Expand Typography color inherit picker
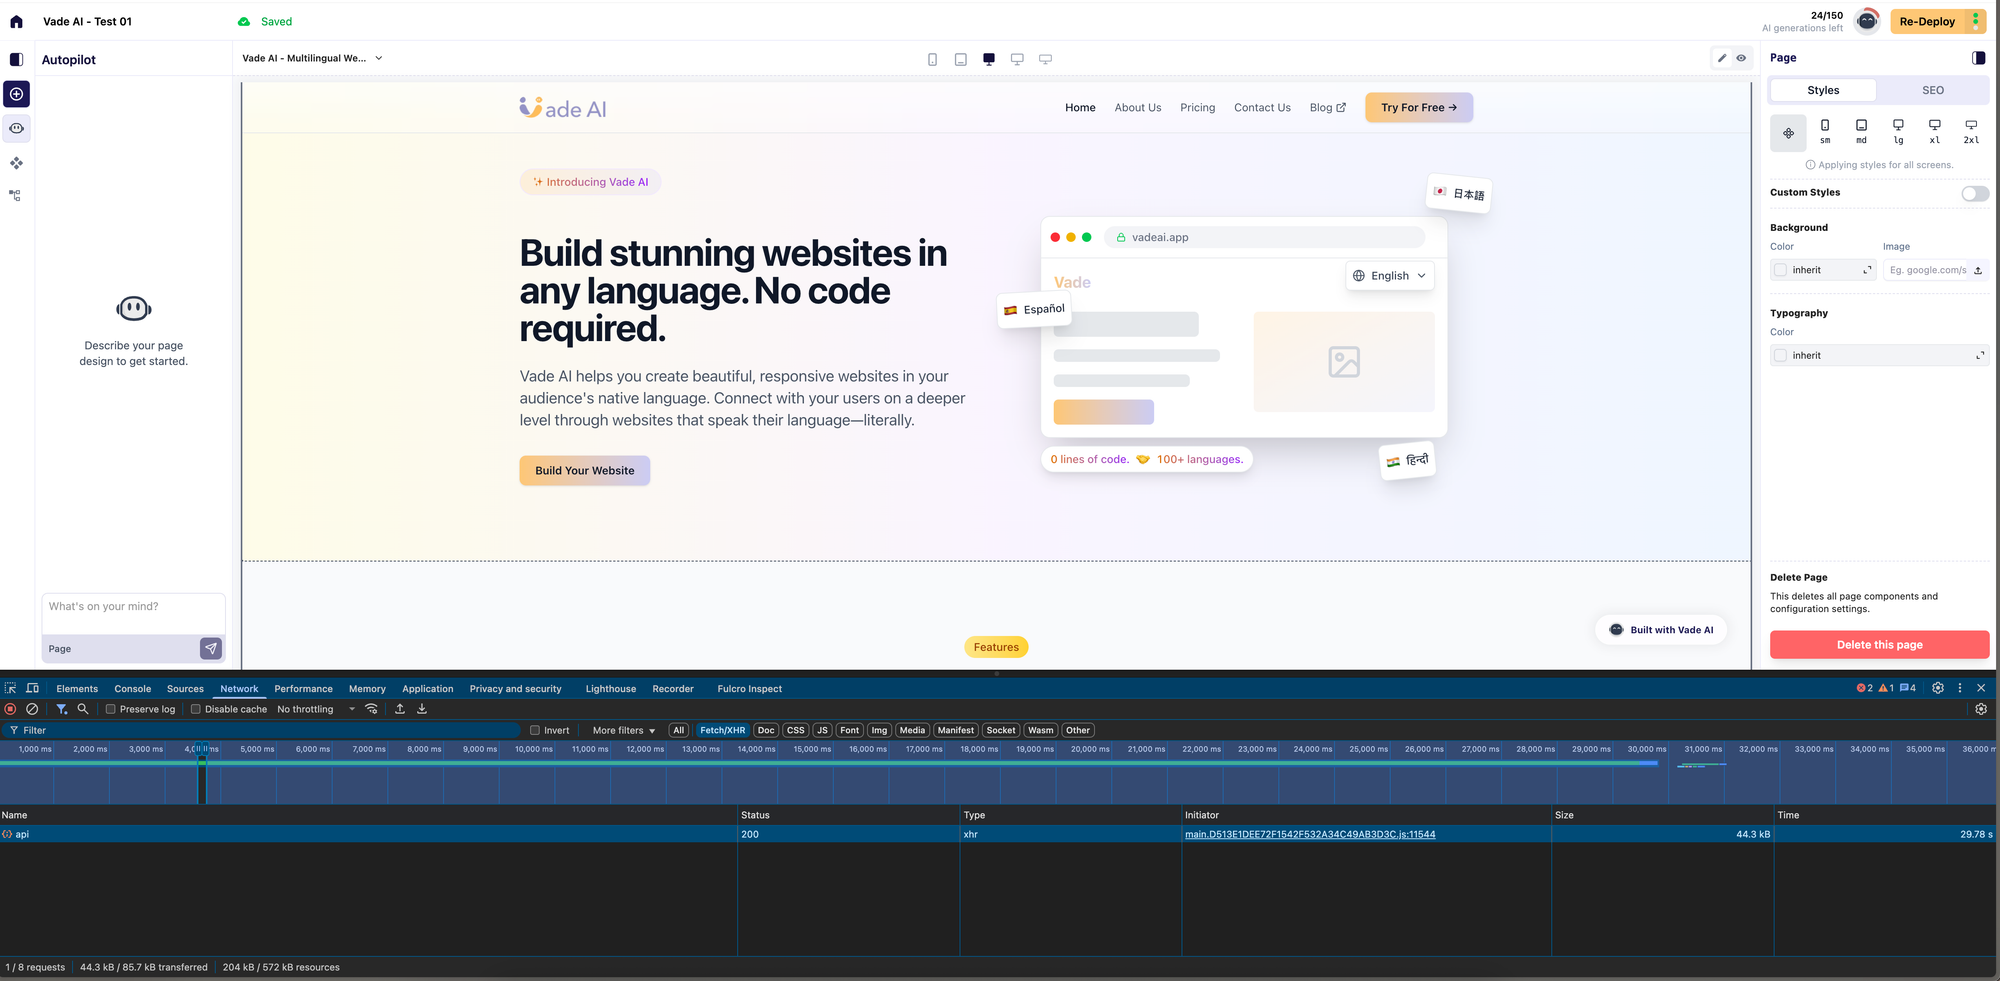The width and height of the screenshot is (2000, 981). pos(1979,355)
